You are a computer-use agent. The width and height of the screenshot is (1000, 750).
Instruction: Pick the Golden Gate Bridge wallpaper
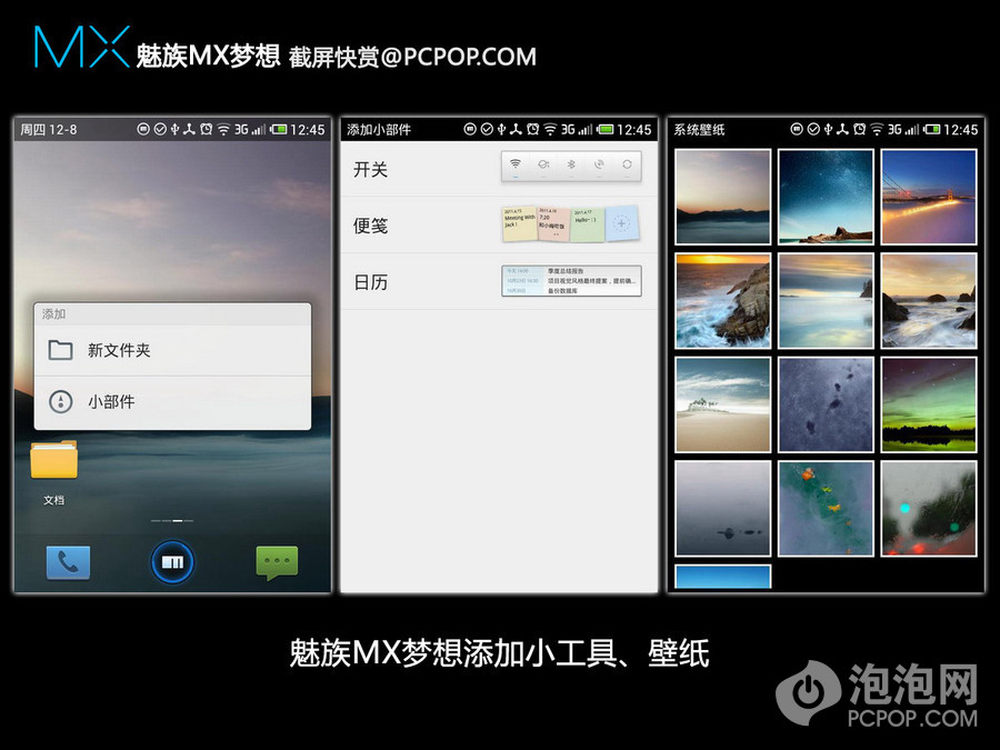point(929,196)
